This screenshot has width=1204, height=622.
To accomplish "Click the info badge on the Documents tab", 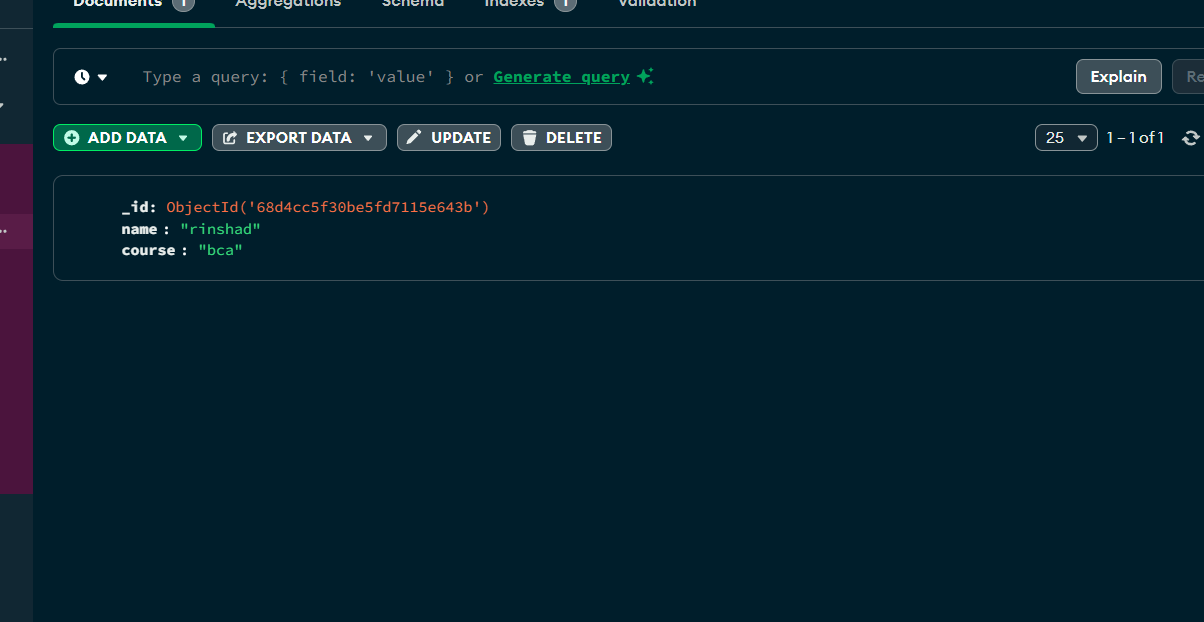I will click(x=185, y=4).
